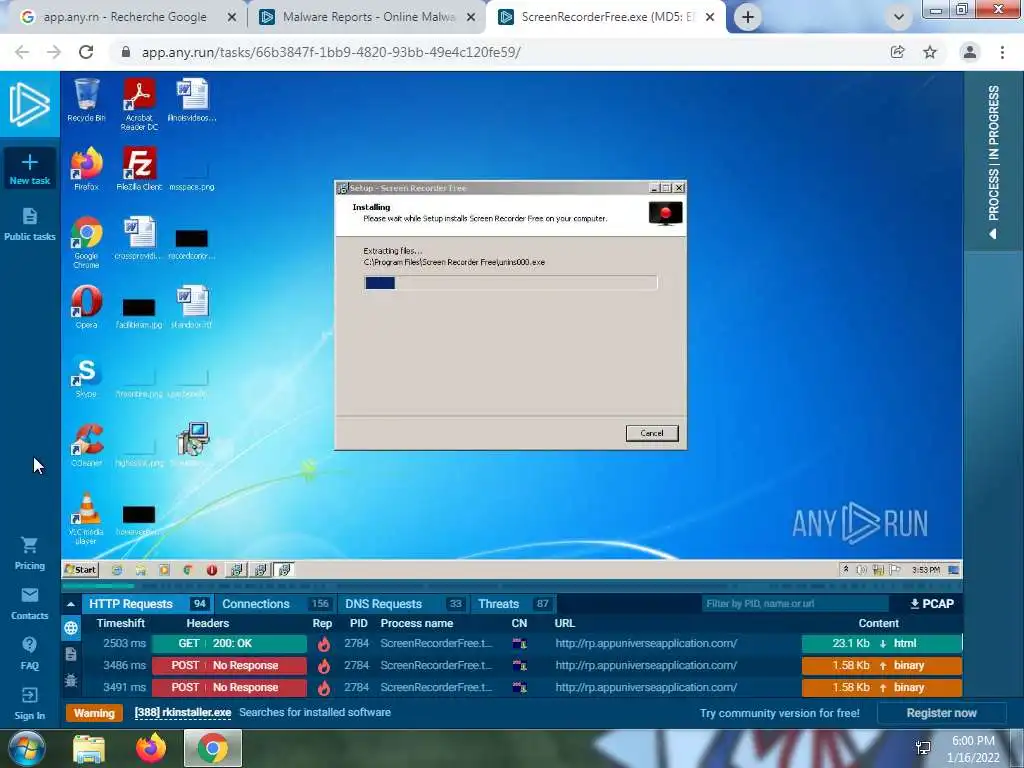Open the FAQ section
1024x768 pixels.
pos(29,654)
